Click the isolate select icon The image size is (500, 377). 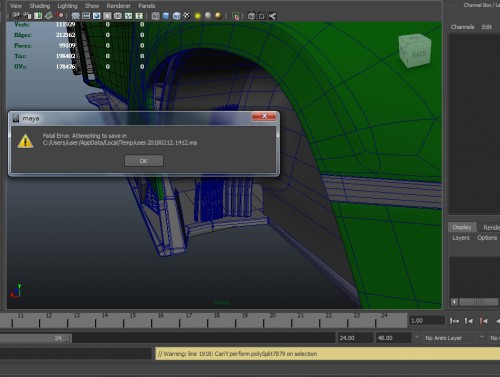(x=235, y=16)
